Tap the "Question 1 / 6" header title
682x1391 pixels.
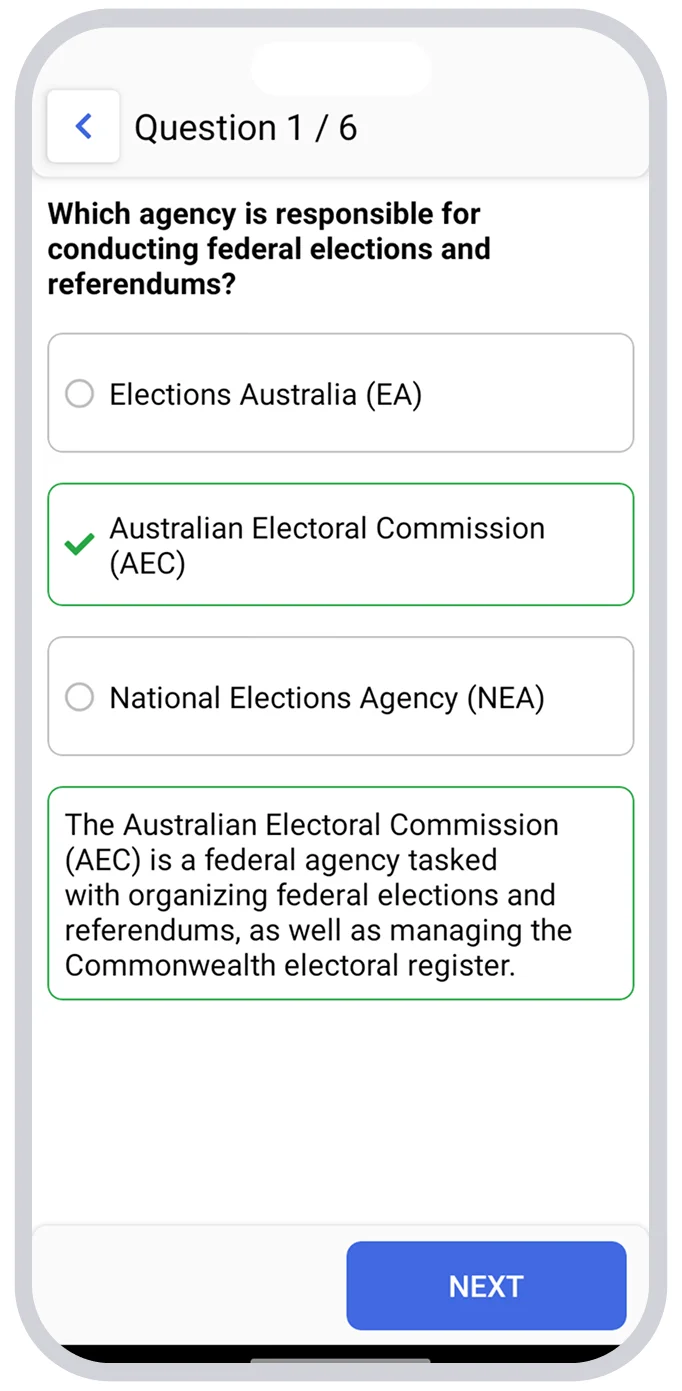[x=245, y=128]
